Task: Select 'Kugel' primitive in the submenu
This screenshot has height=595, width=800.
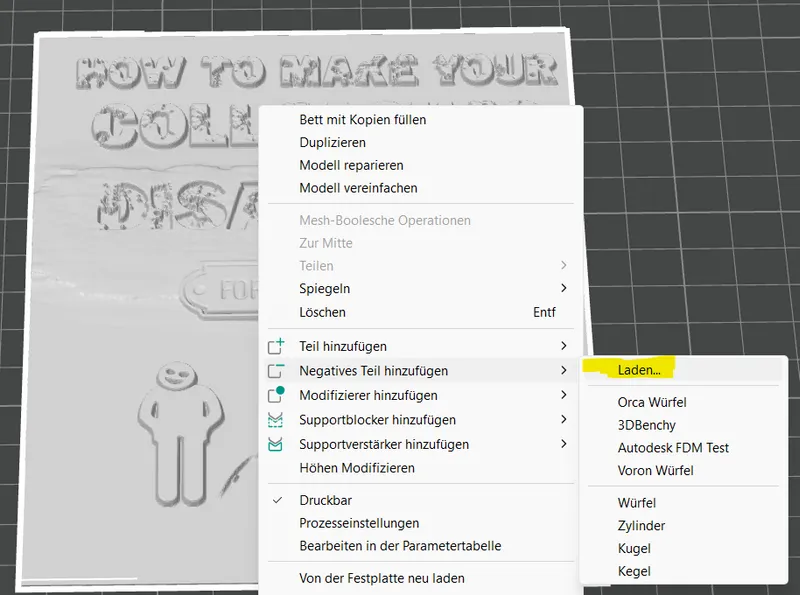Action: point(634,549)
